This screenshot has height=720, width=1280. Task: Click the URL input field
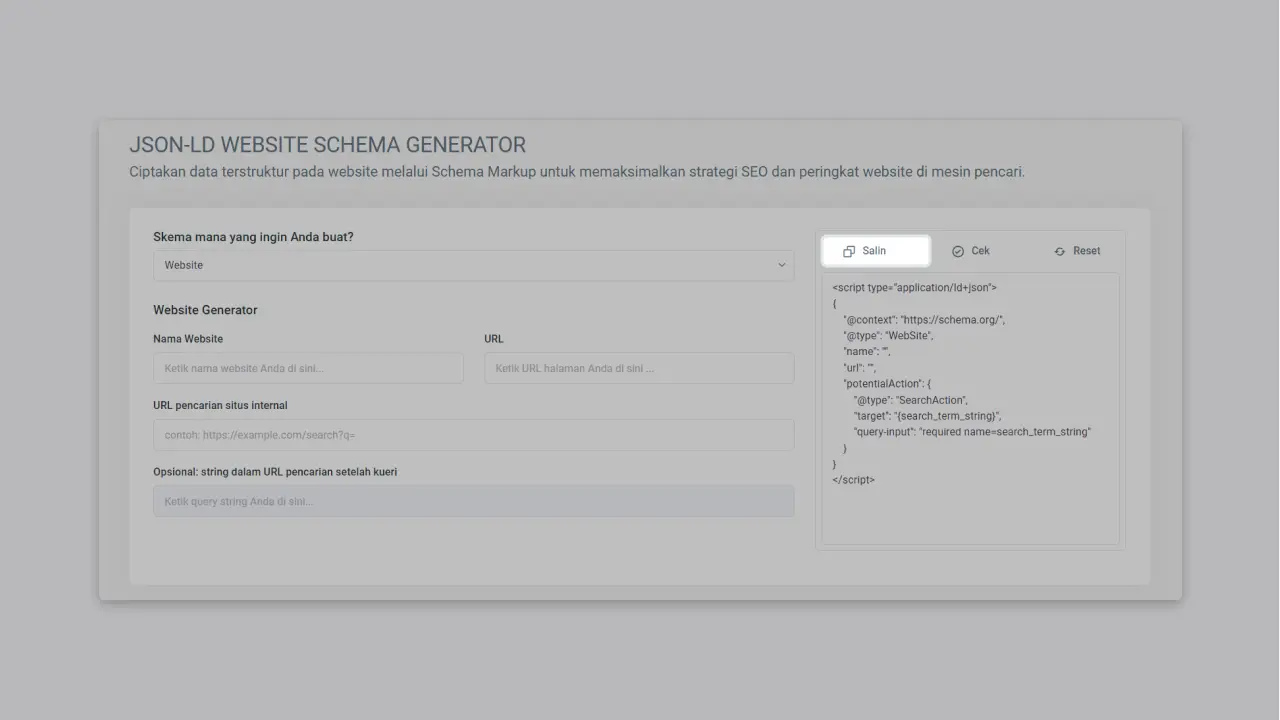tap(639, 368)
